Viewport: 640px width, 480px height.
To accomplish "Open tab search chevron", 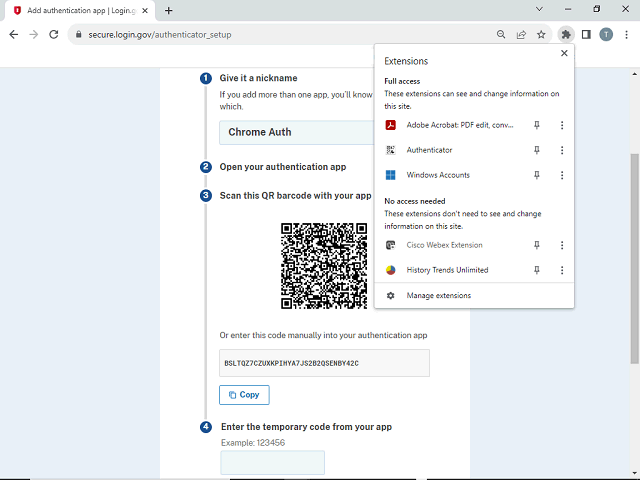I will (539, 9).
